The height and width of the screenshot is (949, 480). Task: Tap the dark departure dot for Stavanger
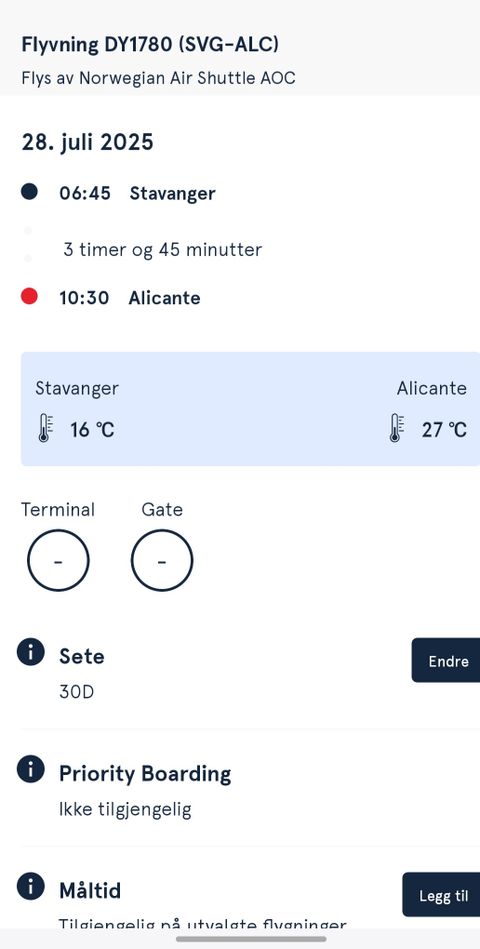click(29, 192)
